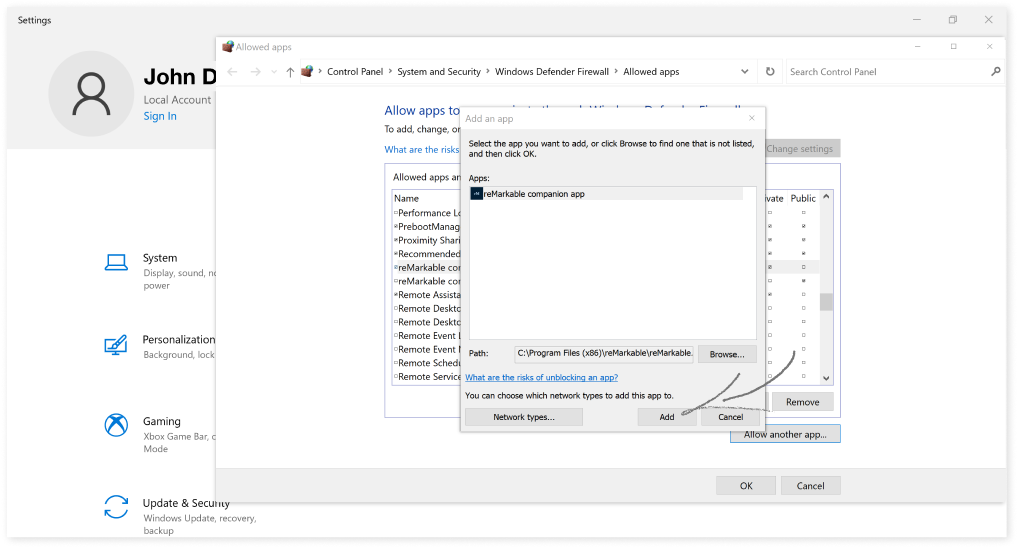Click the Up arrow navigation icon

click(x=290, y=72)
